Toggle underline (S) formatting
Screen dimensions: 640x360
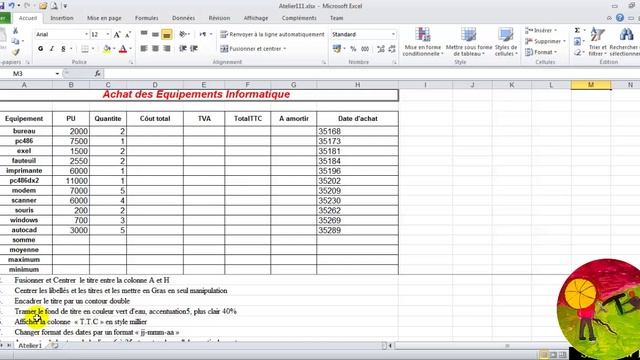pos(63,49)
